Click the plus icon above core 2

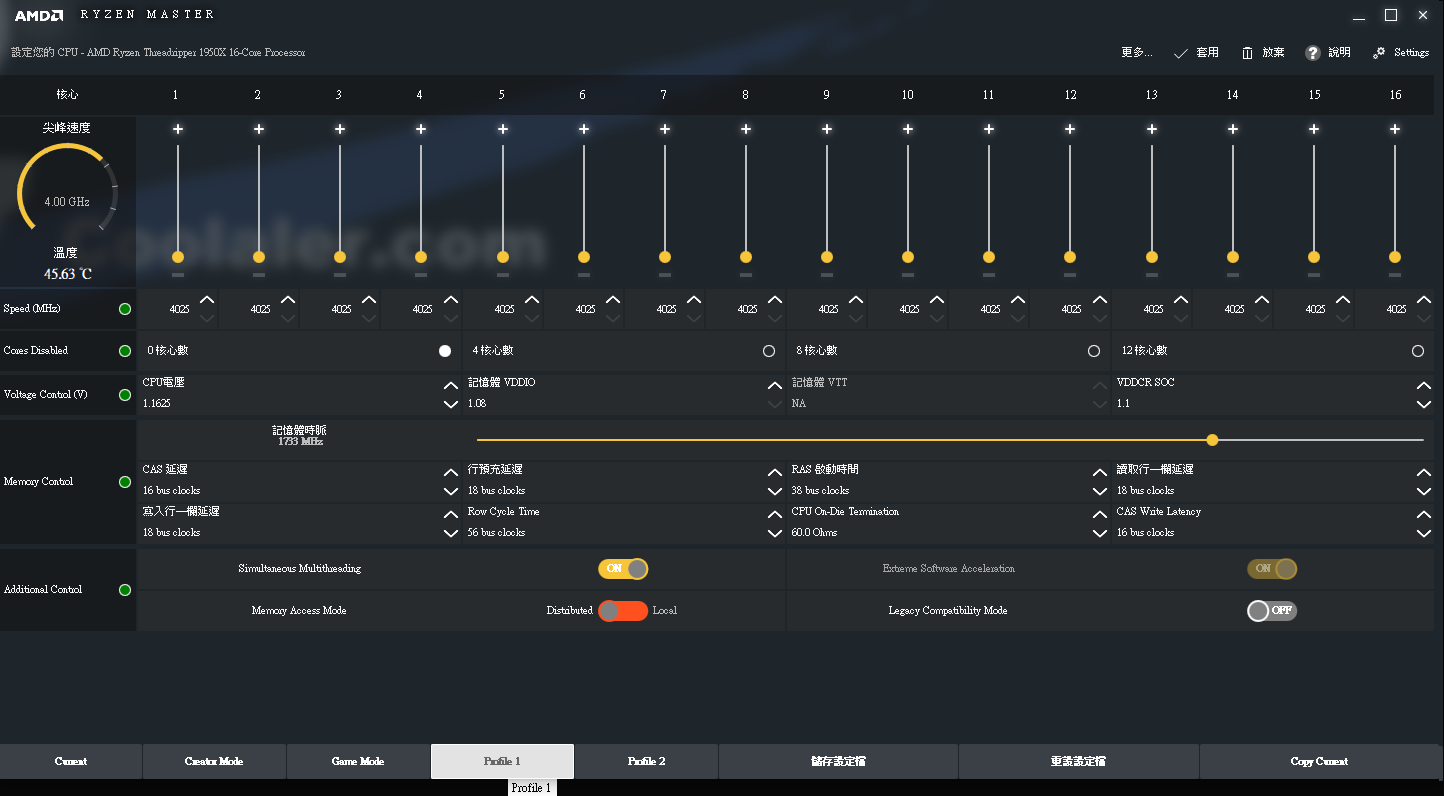259,129
